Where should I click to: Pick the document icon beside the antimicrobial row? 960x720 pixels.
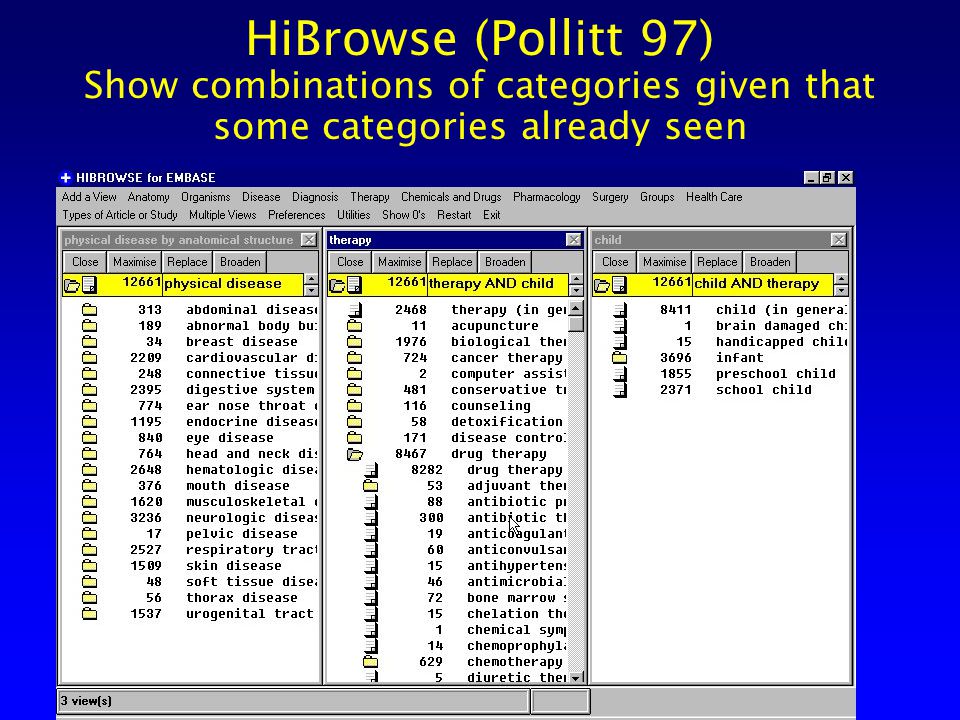pyautogui.click(x=371, y=581)
